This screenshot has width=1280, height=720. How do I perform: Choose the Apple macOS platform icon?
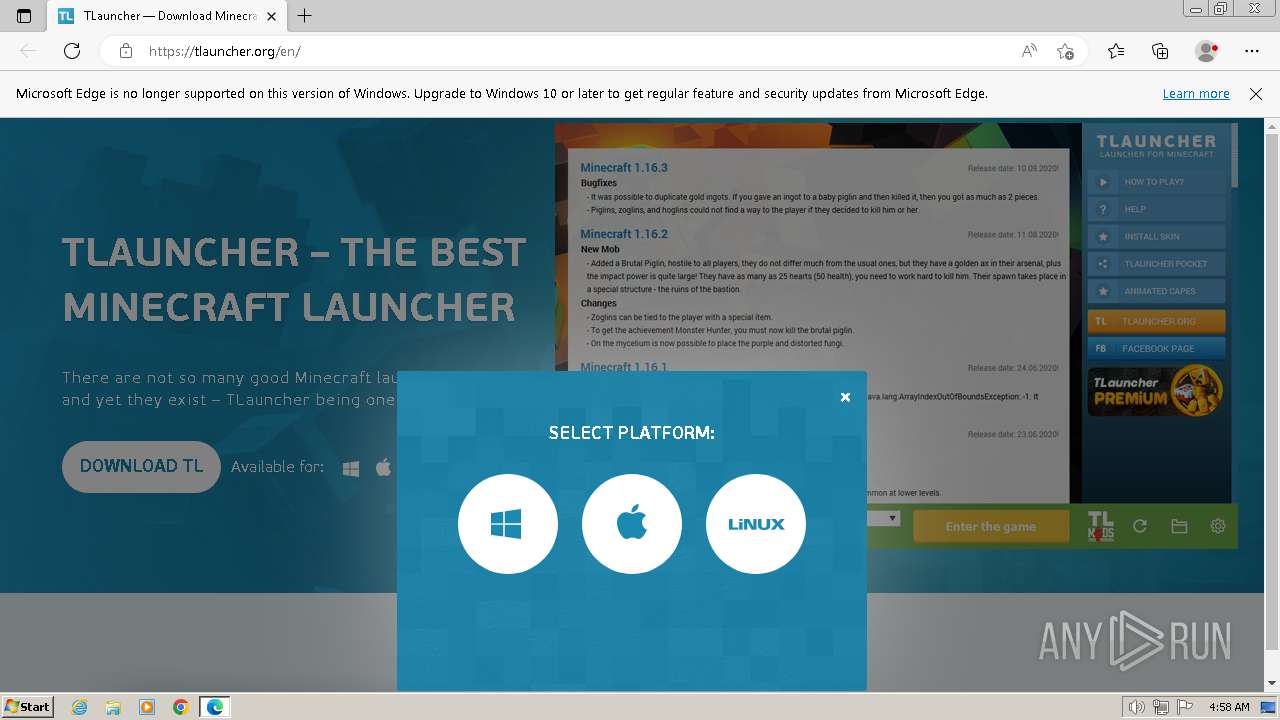[632, 524]
